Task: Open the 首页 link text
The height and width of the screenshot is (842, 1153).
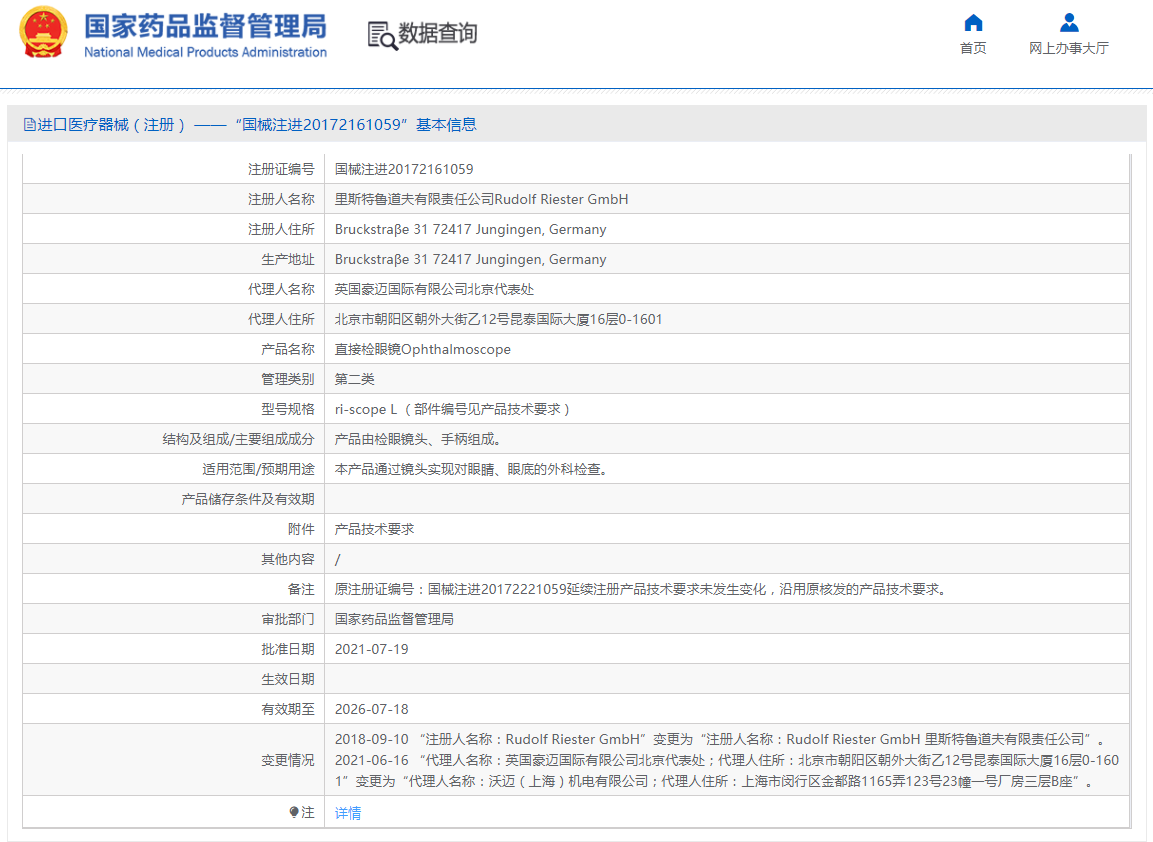Action: 973,49
